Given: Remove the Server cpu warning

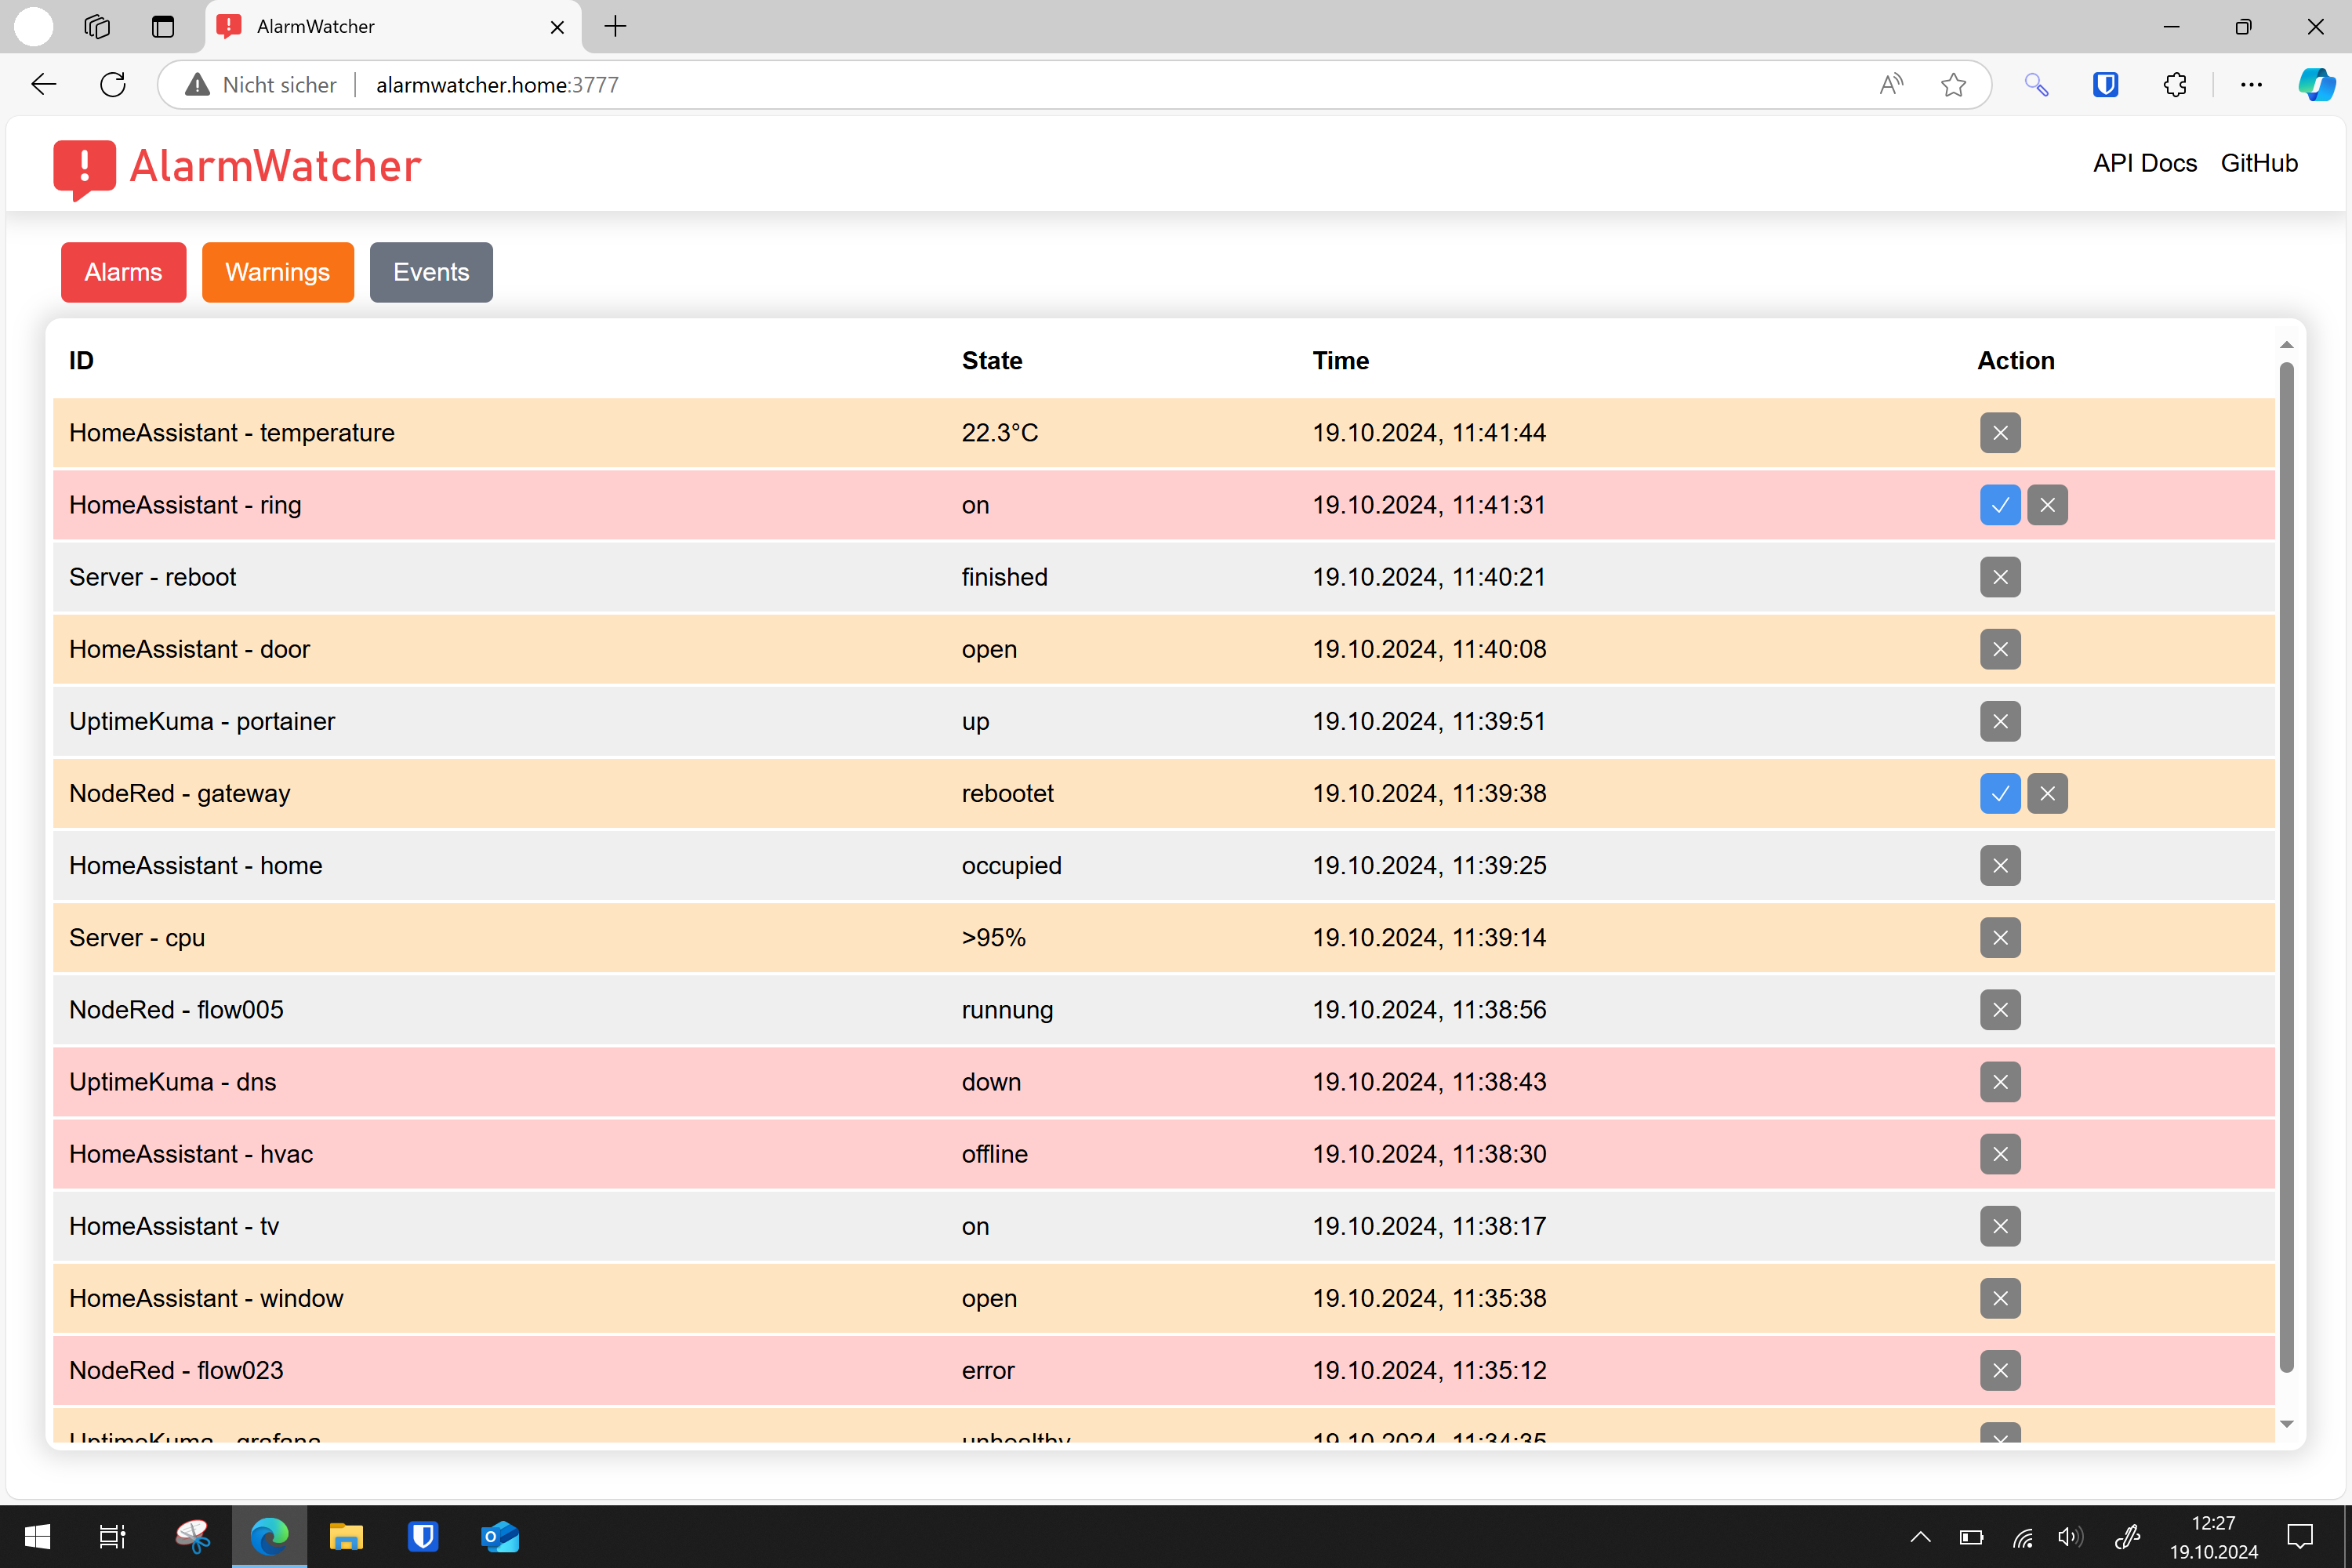Looking at the screenshot, I should pos(2000,938).
